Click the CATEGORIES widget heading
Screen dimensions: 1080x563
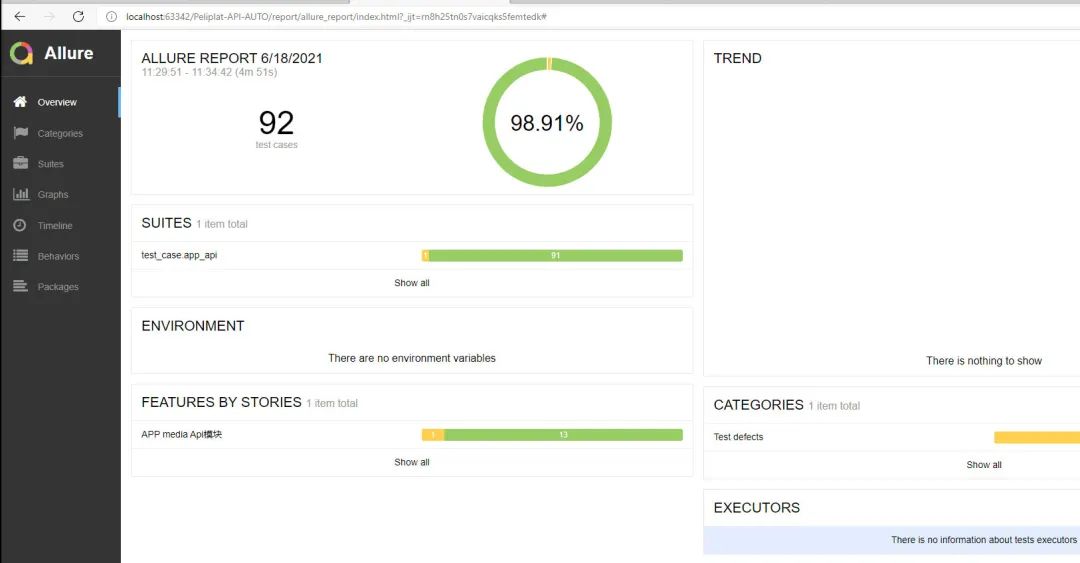tap(758, 405)
